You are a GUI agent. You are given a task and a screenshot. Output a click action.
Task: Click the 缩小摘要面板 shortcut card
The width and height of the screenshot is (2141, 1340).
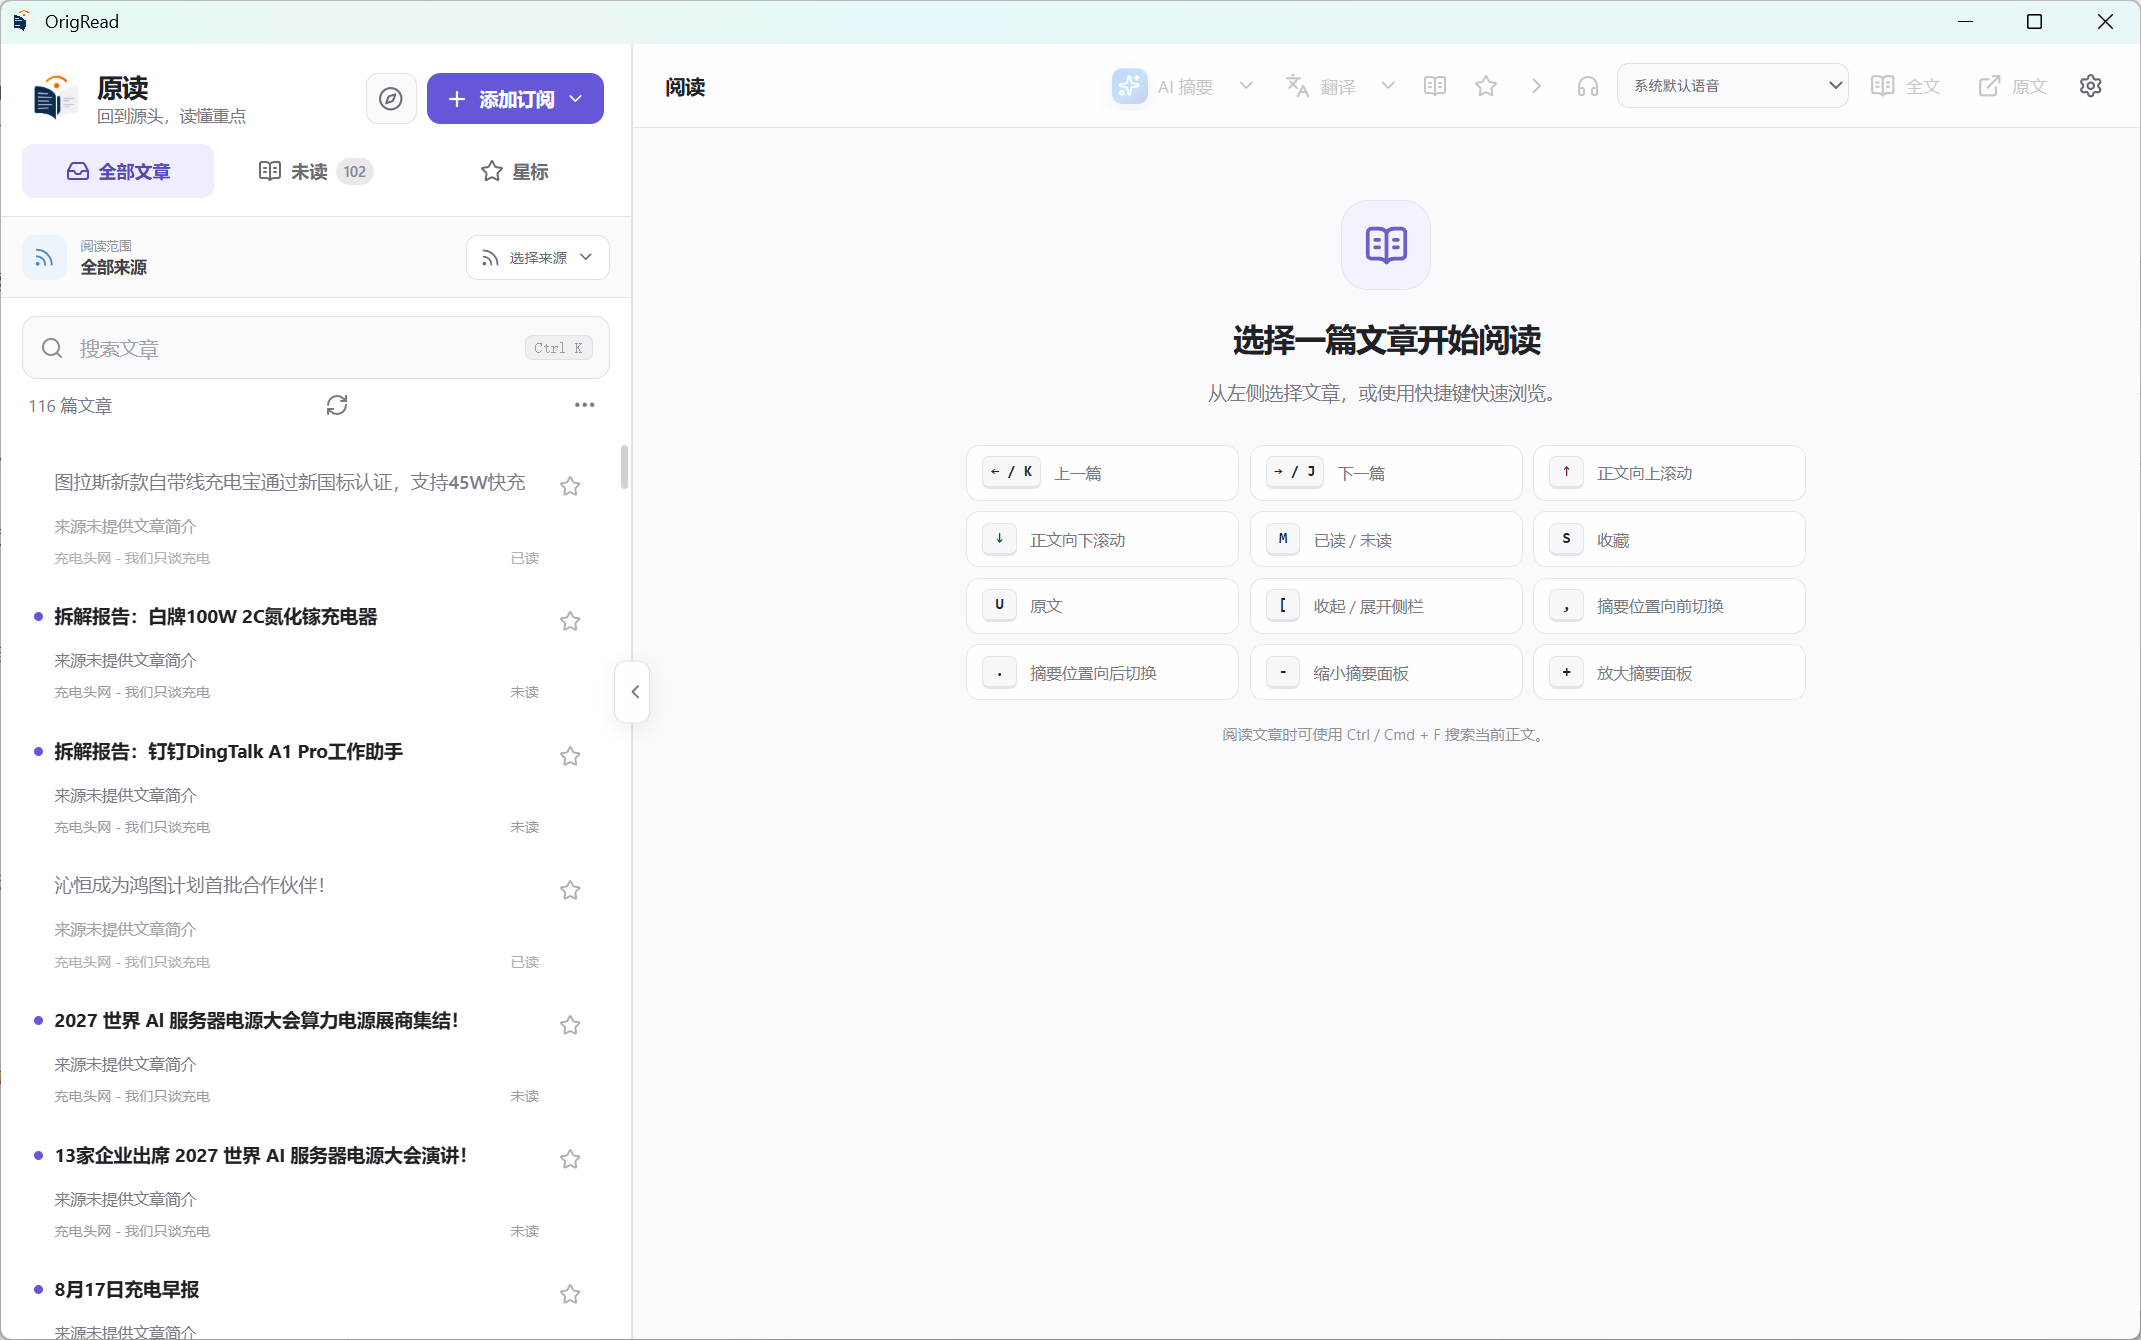(x=1386, y=673)
